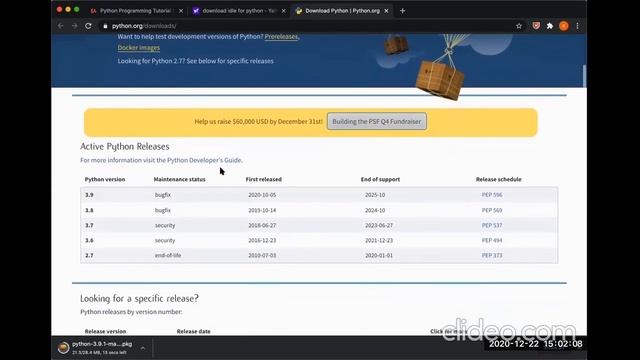Click the browser back arrow
The image size is (640, 360).
(61, 26)
